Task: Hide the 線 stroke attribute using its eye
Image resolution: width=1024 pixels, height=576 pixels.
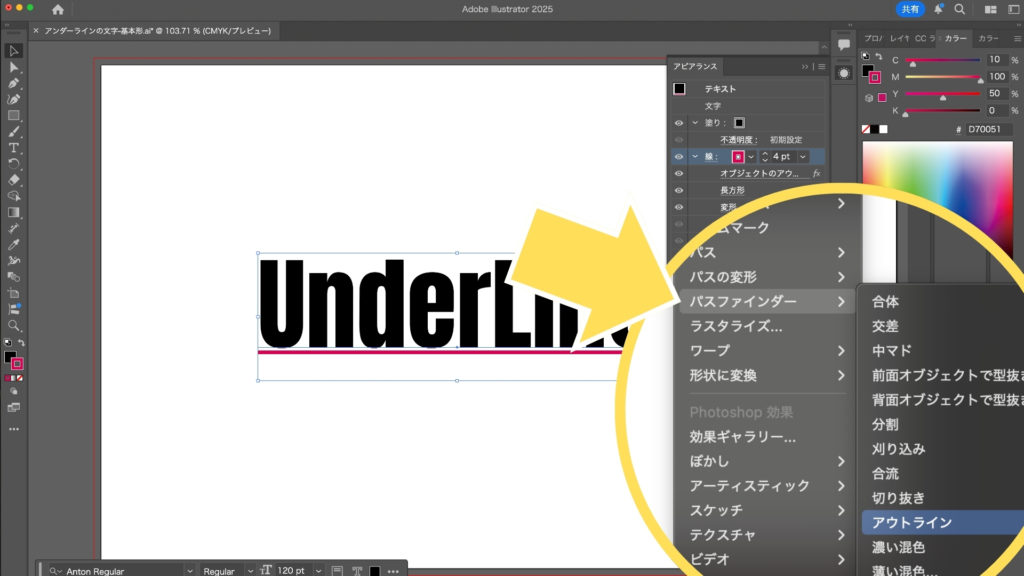Action: (679, 157)
